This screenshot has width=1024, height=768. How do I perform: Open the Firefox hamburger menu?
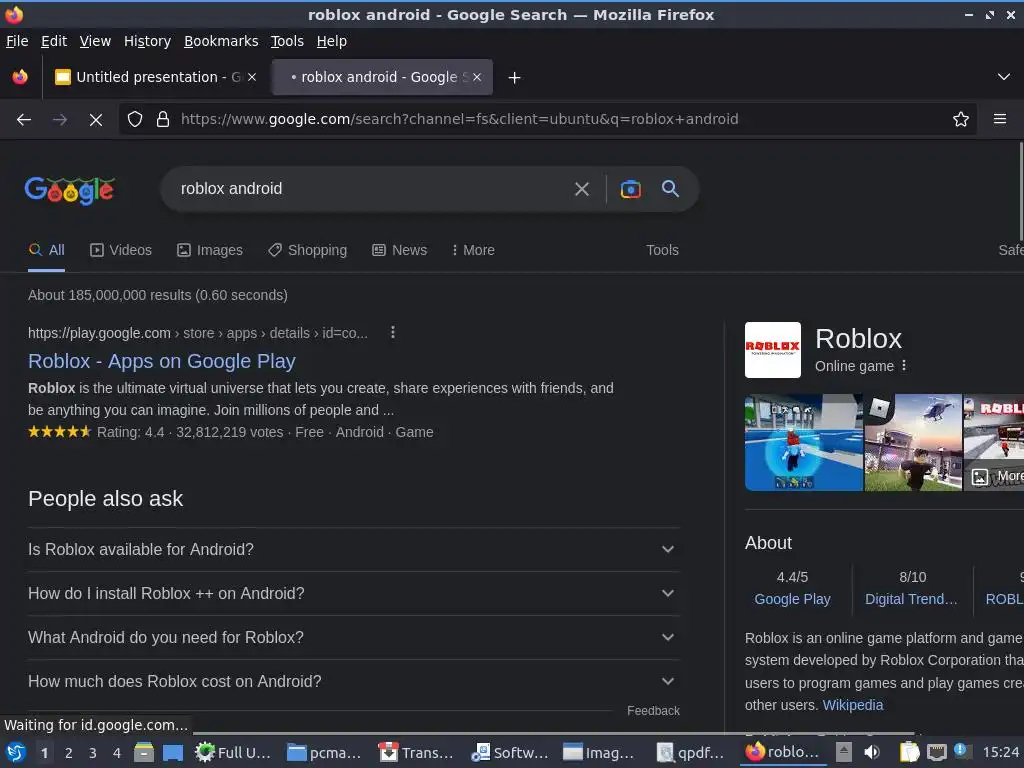point(999,119)
